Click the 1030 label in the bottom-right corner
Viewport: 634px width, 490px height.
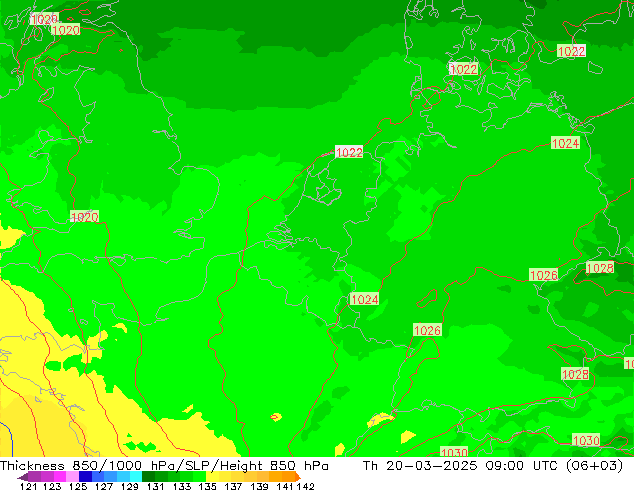[586, 440]
